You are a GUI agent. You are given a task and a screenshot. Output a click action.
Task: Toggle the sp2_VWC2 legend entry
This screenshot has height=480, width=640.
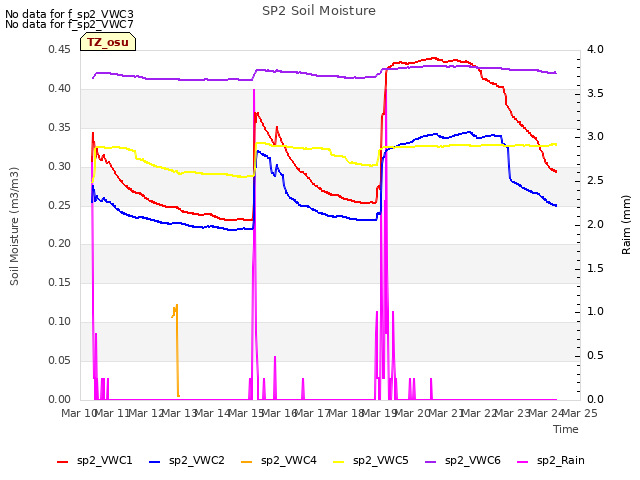click(187, 461)
